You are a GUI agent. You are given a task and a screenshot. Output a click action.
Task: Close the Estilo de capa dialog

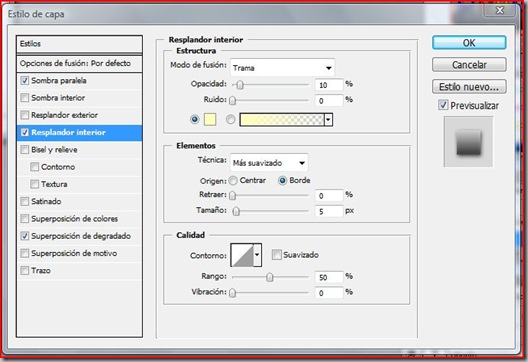click(x=500, y=10)
